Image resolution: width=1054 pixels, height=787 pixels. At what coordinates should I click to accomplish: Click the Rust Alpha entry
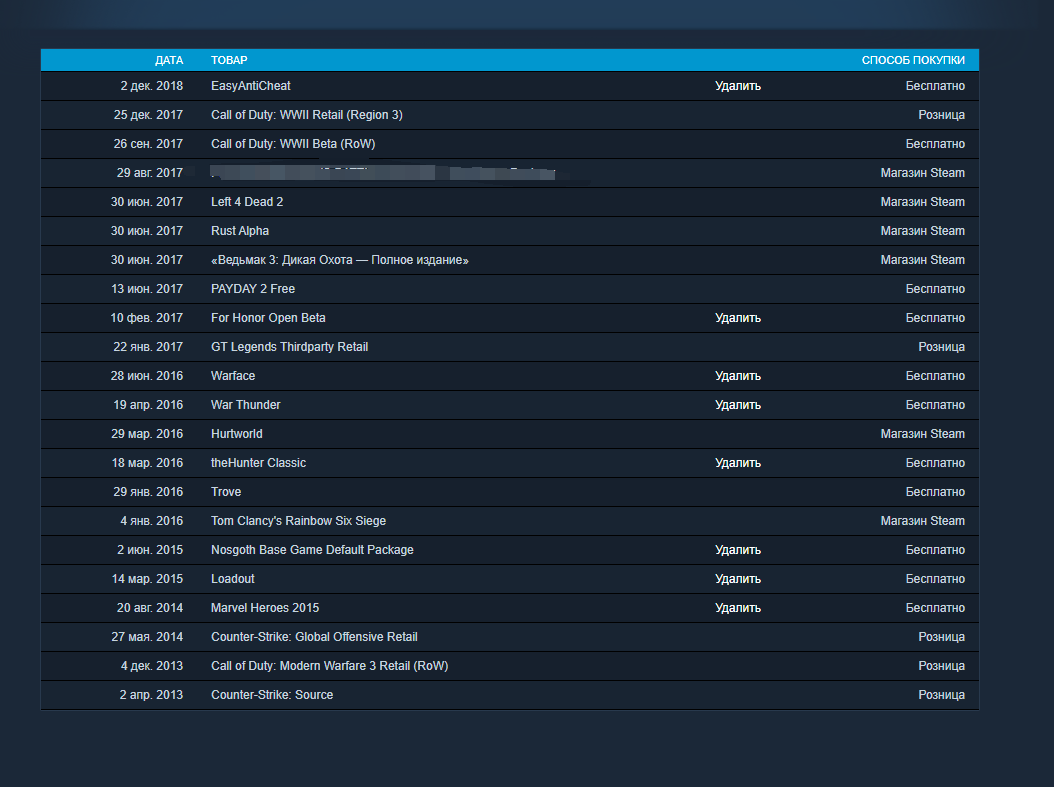[239, 231]
